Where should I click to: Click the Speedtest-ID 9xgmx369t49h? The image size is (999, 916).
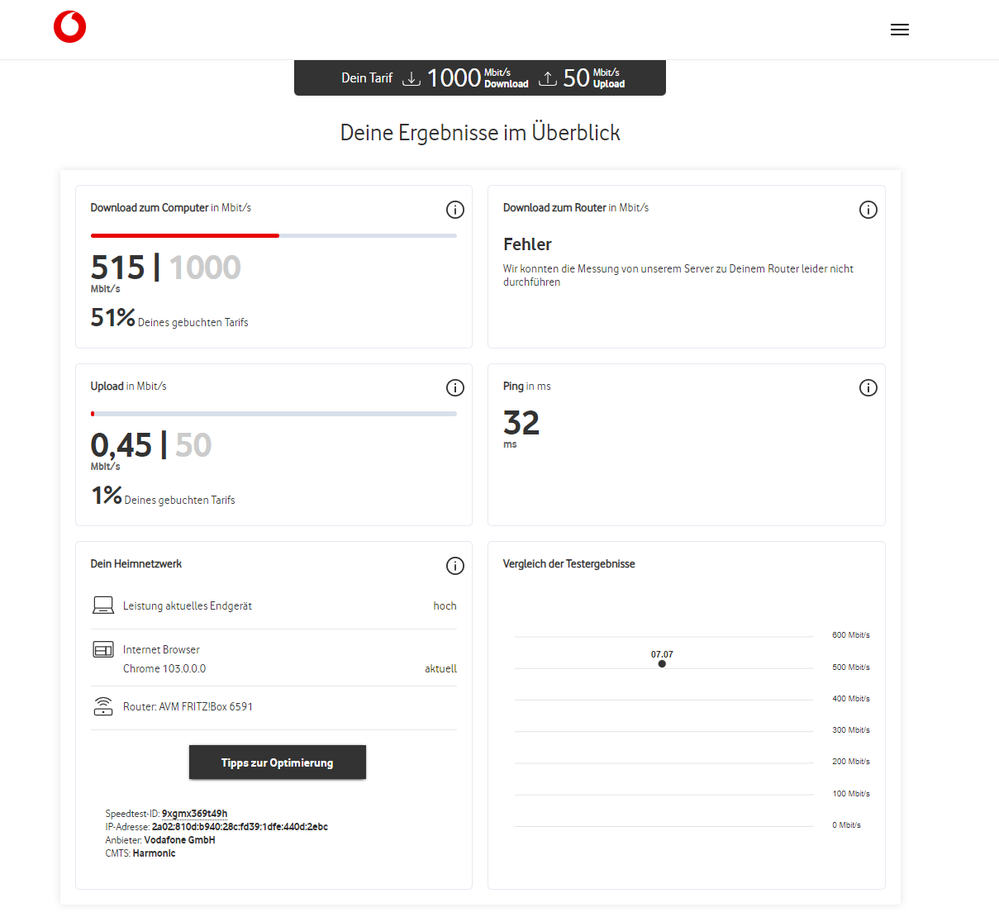point(195,814)
